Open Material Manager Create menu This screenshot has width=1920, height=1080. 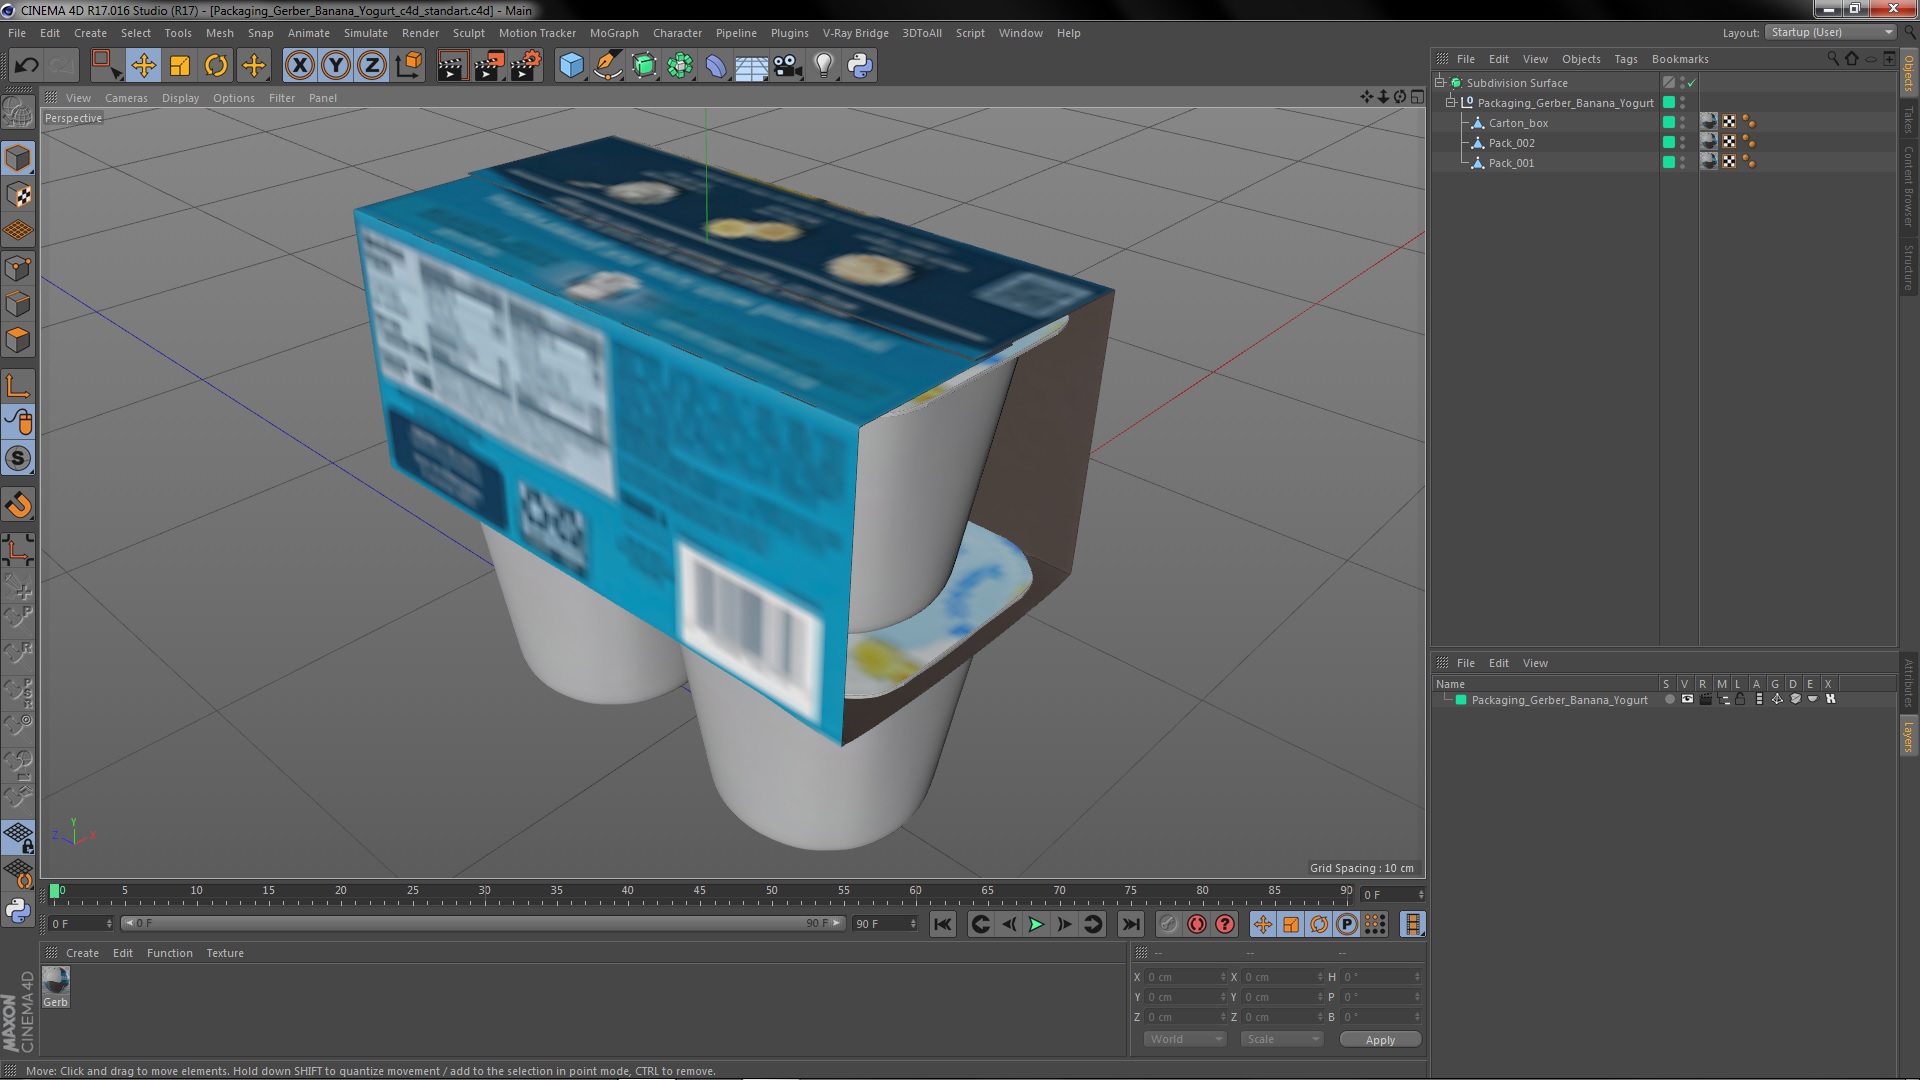[82, 953]
